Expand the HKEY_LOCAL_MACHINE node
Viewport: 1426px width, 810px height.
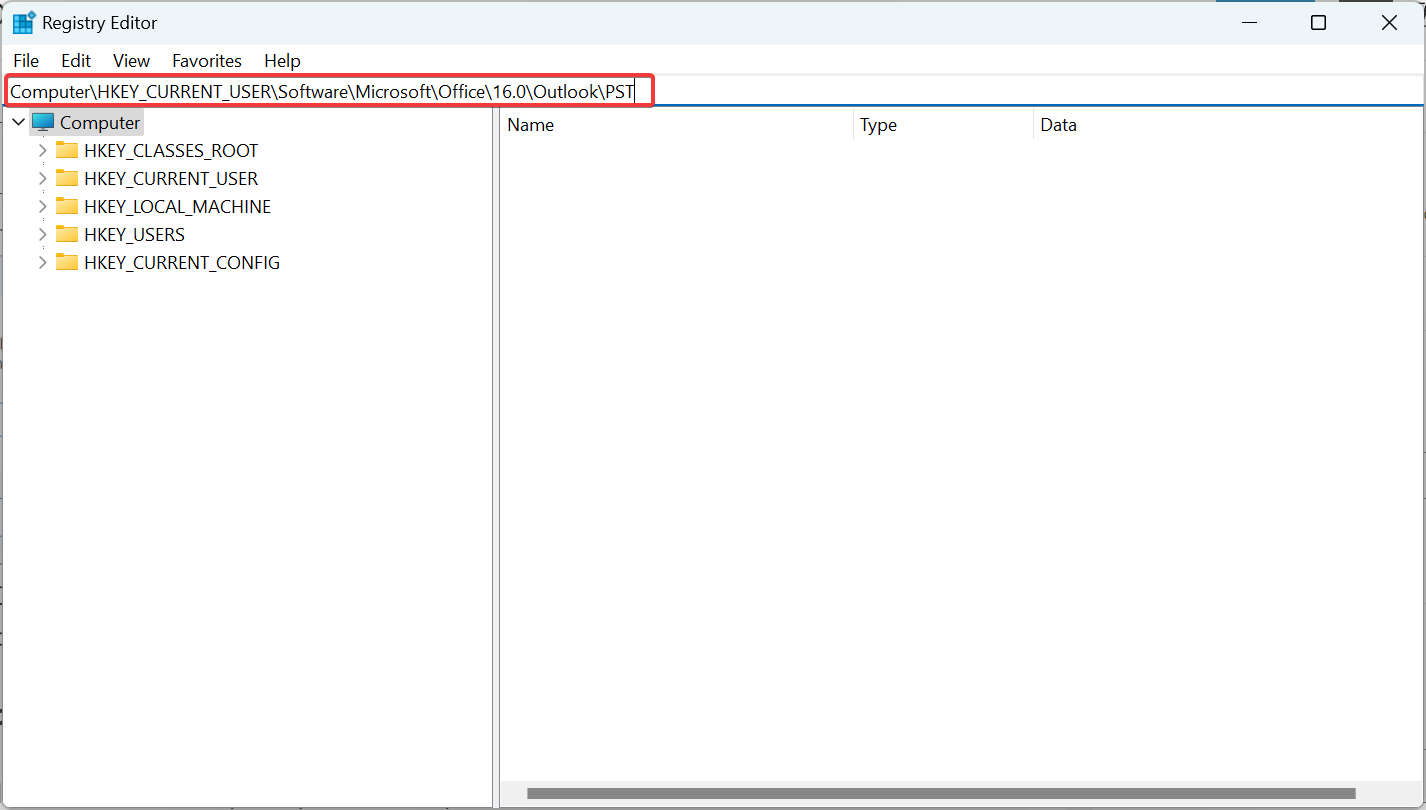(x=42, y=207)
